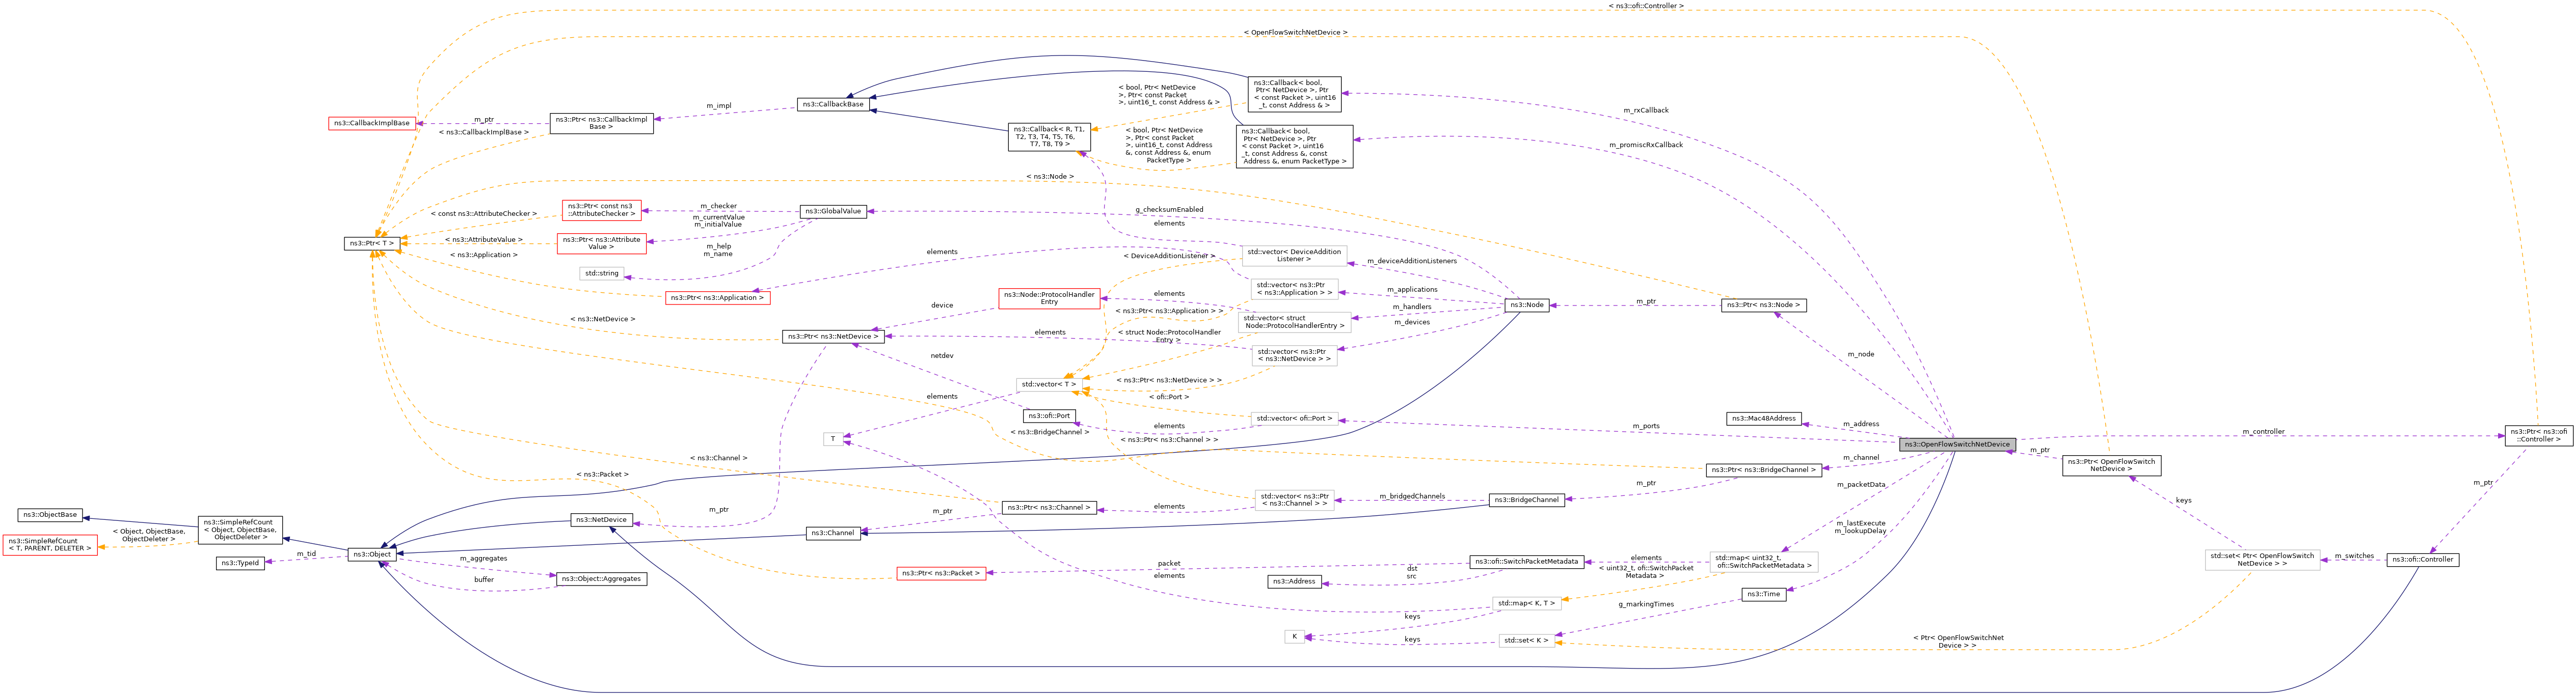The height and width of the screenshot is (695, 2576).
Task: Open ns3::Ptr< ns3::AttributeValue > node
Action: 601,243
